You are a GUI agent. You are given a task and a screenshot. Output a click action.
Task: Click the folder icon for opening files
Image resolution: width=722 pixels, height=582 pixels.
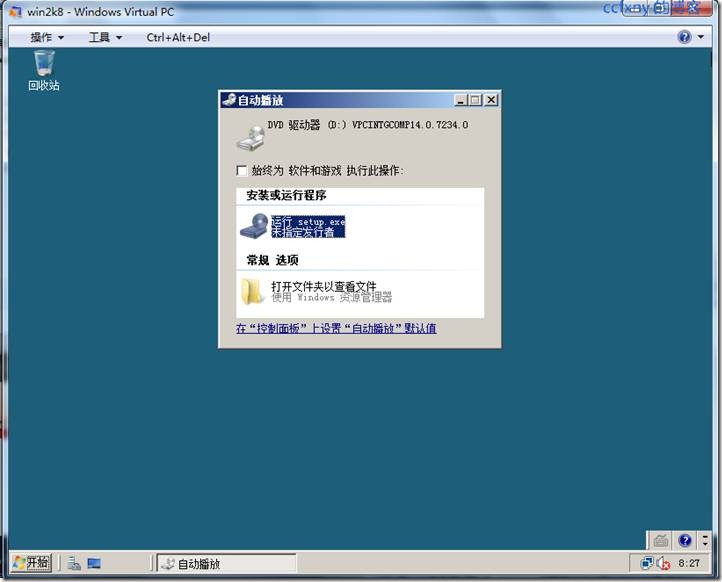click(252, 291)
